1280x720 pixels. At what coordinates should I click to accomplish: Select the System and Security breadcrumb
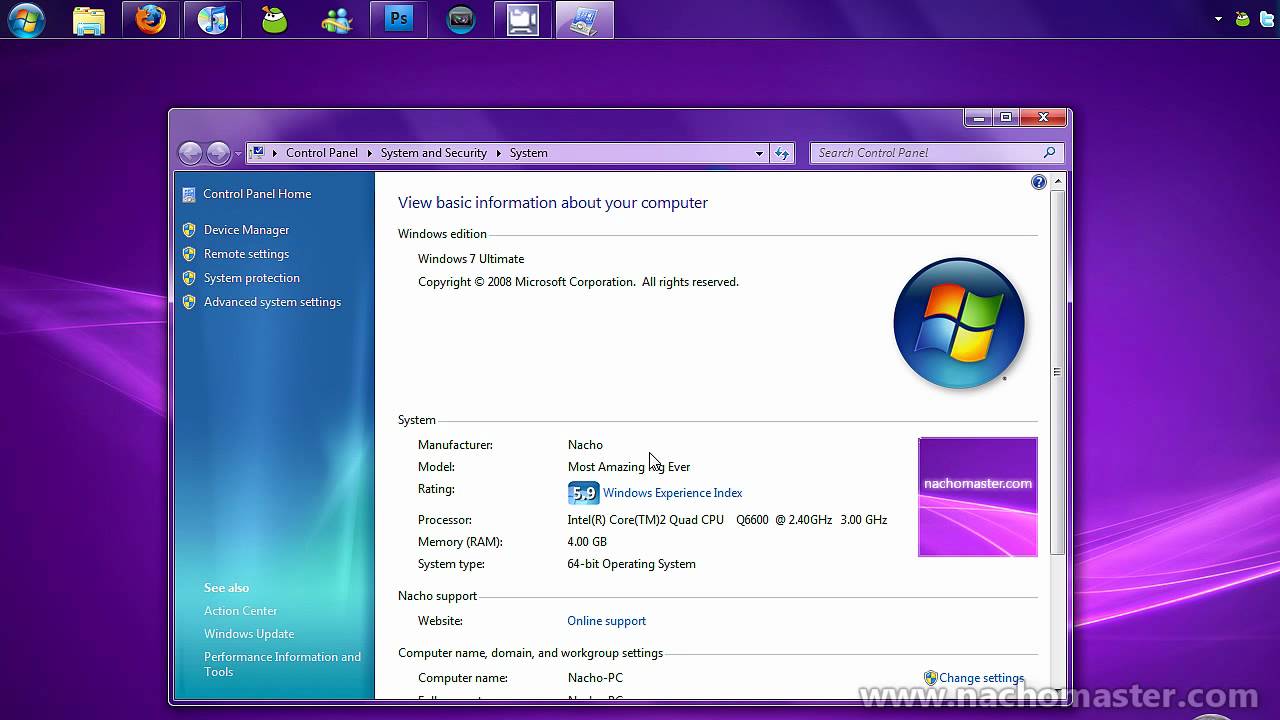433,153
